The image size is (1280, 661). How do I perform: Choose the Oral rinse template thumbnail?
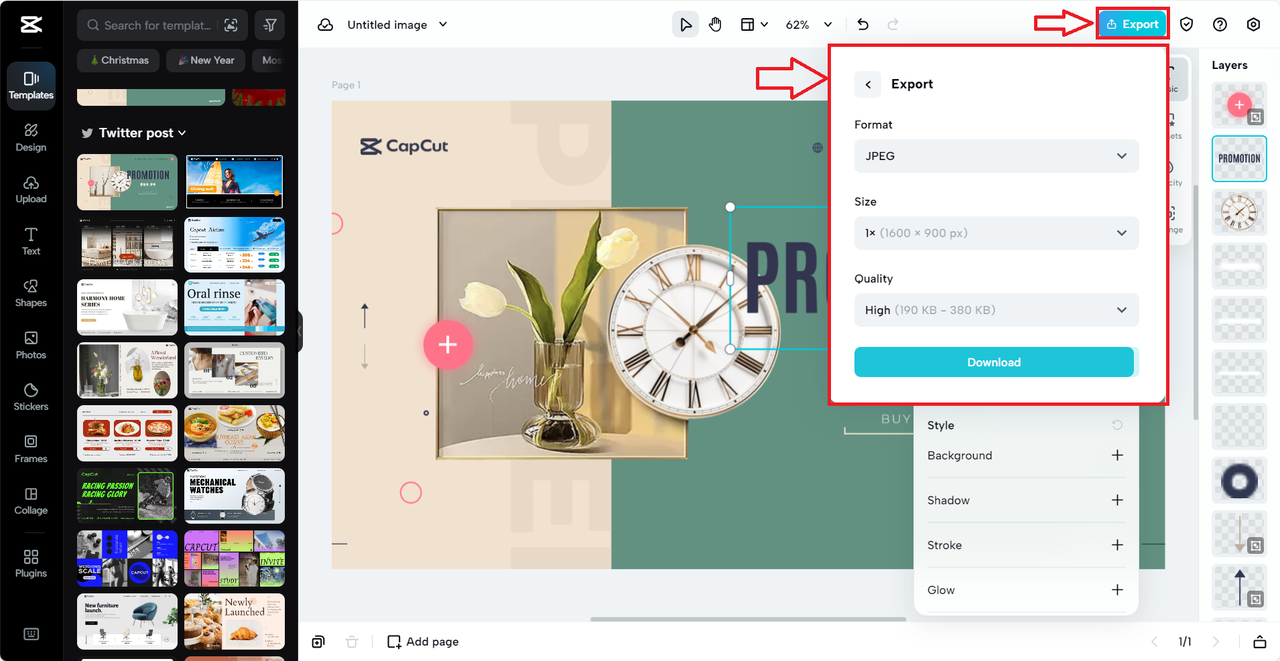[235, 307]
